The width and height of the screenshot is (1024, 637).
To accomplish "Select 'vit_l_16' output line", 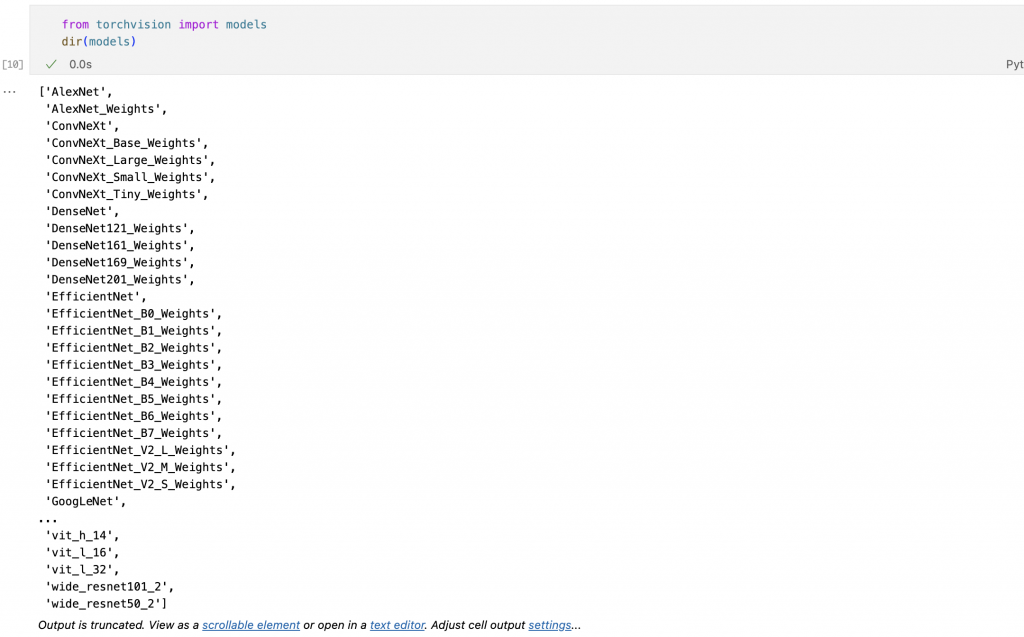I will point(82,552).
